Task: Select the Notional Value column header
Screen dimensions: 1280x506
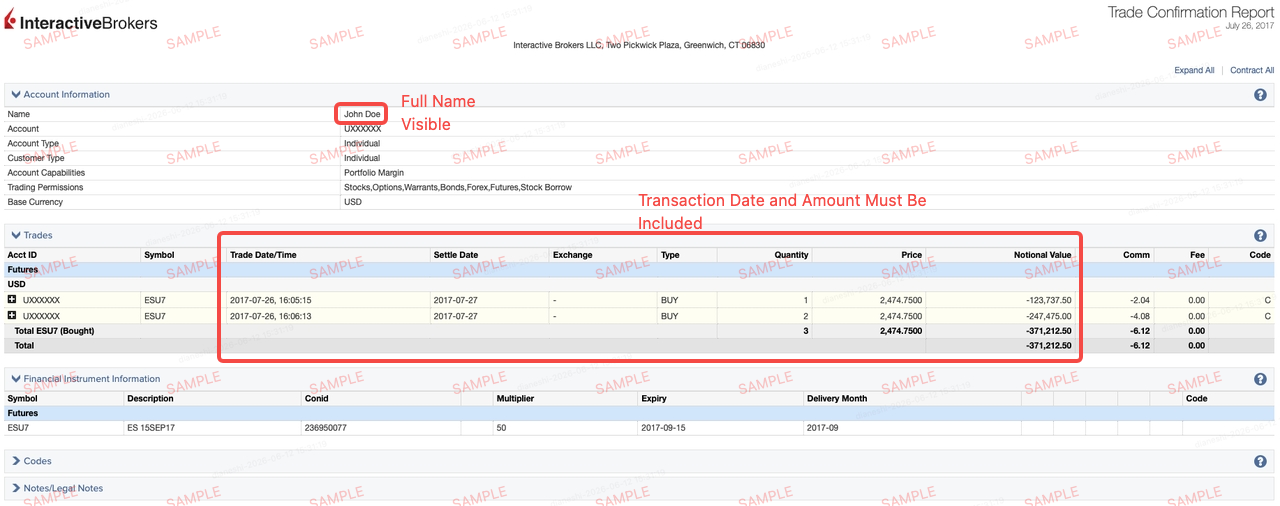Action: (x=1042, y=255)
